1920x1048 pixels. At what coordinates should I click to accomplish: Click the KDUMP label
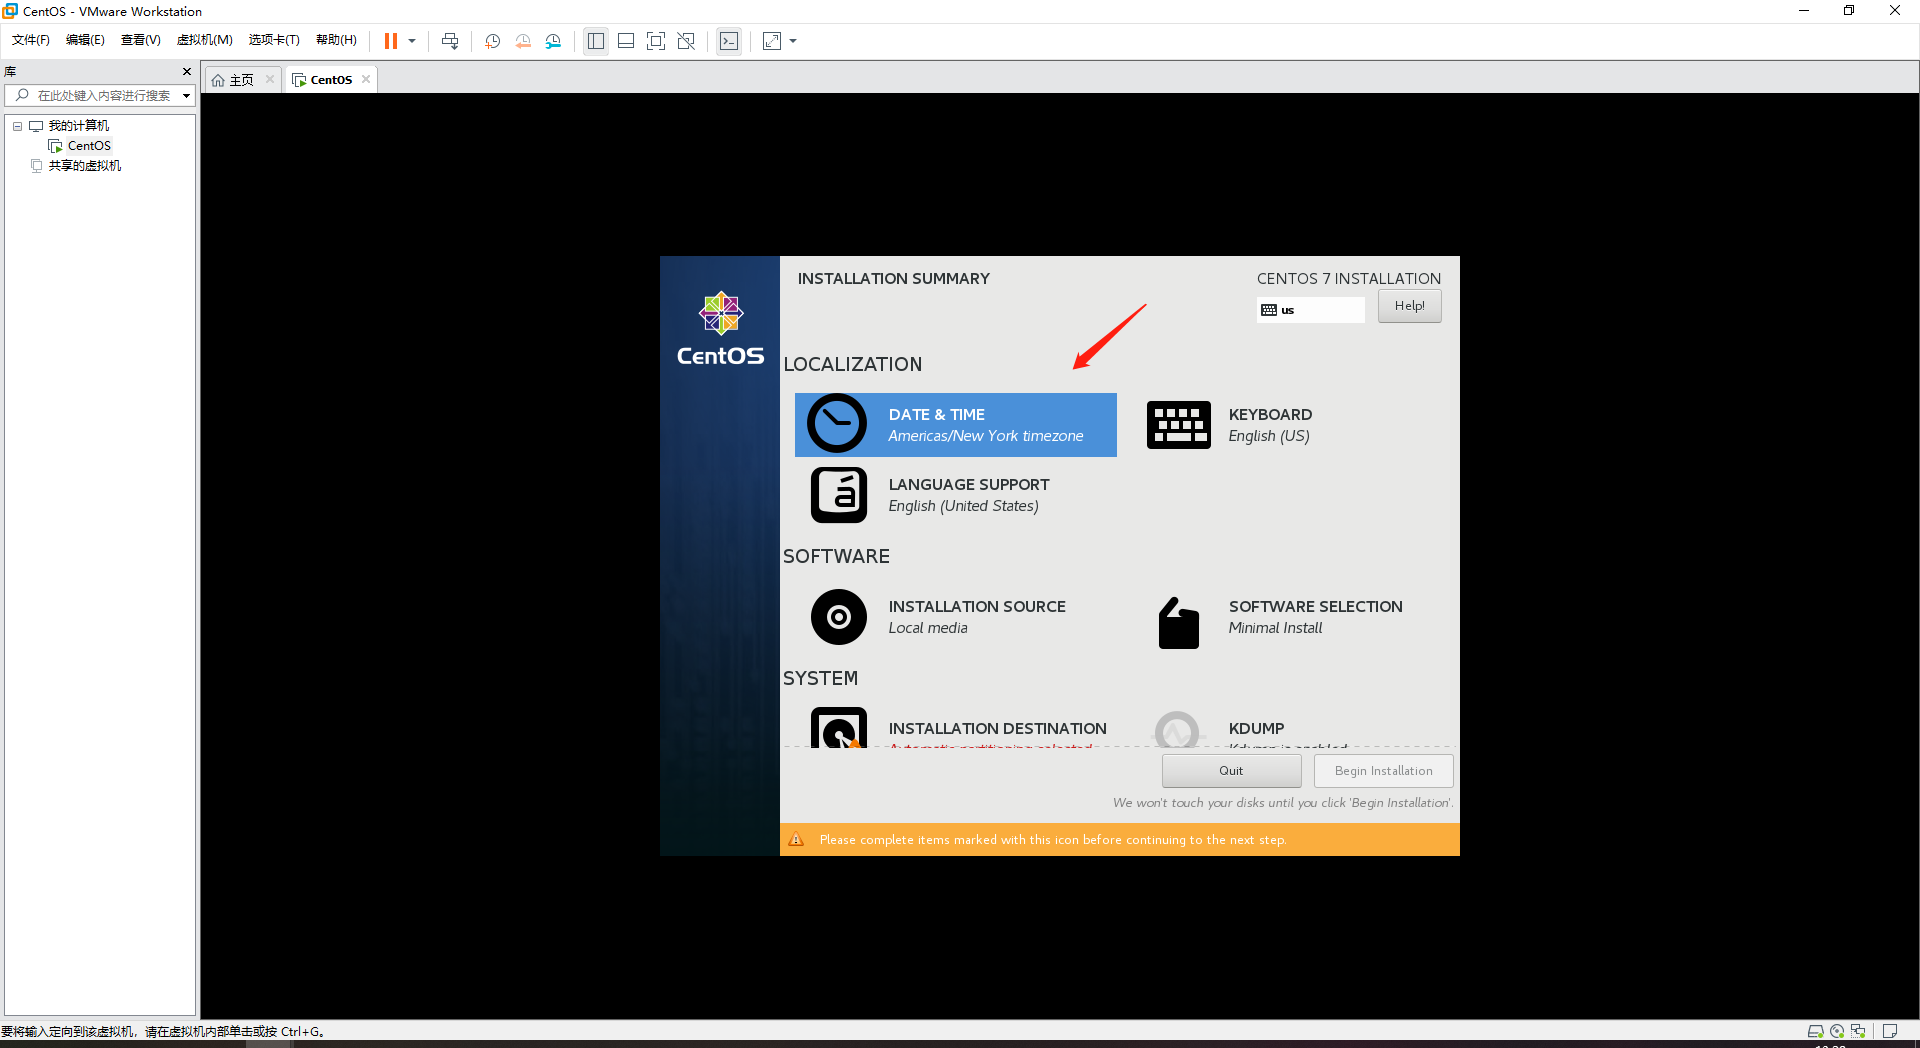(1256, 729)
